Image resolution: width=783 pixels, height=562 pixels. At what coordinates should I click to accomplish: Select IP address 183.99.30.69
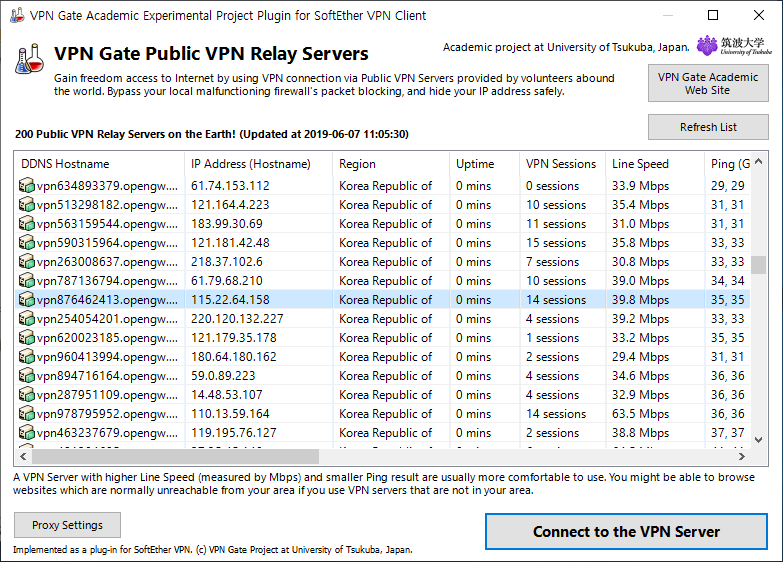[227, 224]
